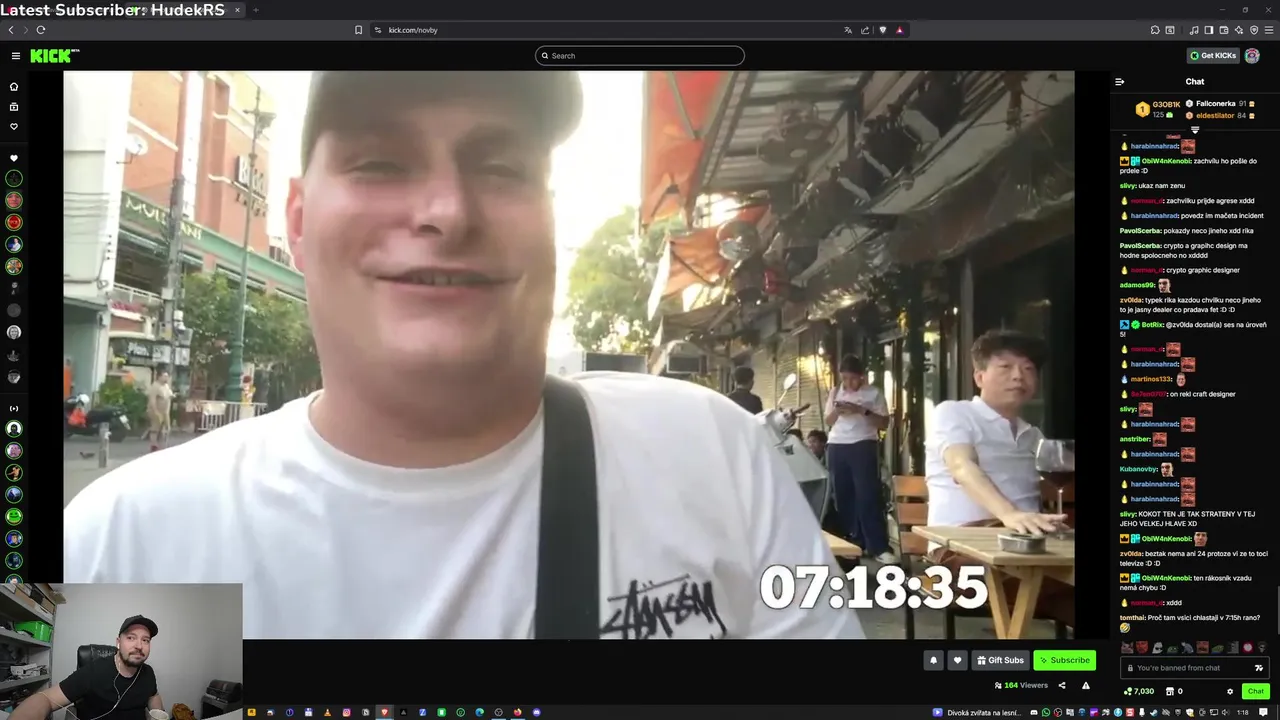This screenshot has height=720, width=1280.
Task: Share the stream via share icon
Action: click(x=1062, y=686)
